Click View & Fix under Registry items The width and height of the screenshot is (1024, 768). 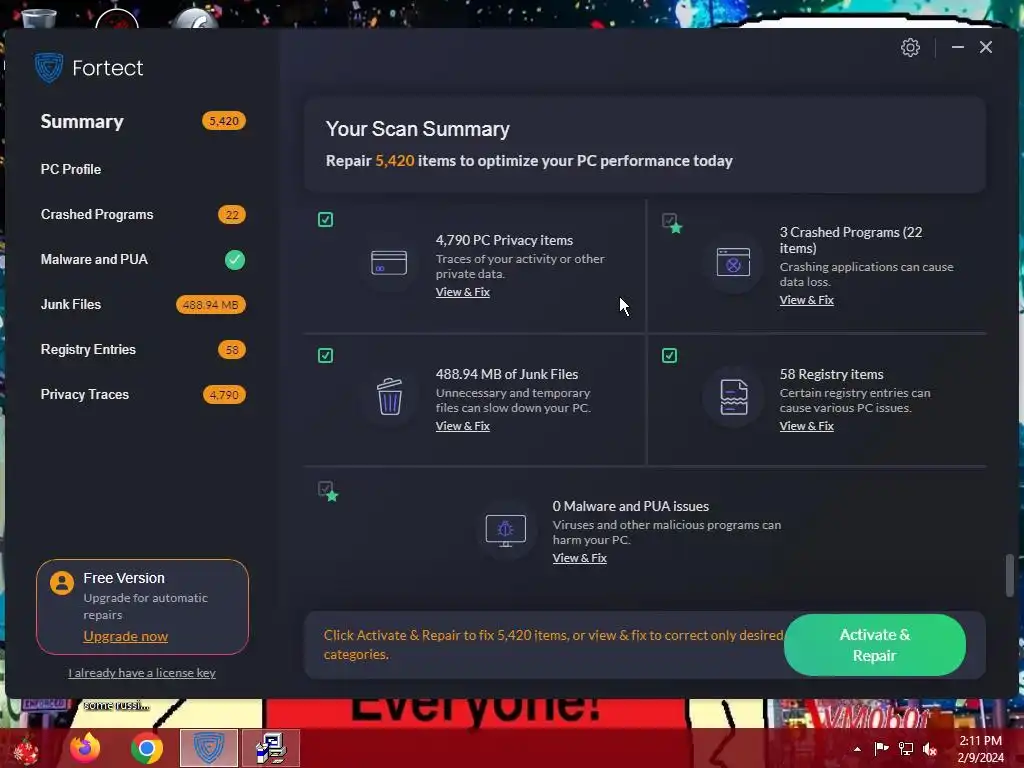pos(807,426)
